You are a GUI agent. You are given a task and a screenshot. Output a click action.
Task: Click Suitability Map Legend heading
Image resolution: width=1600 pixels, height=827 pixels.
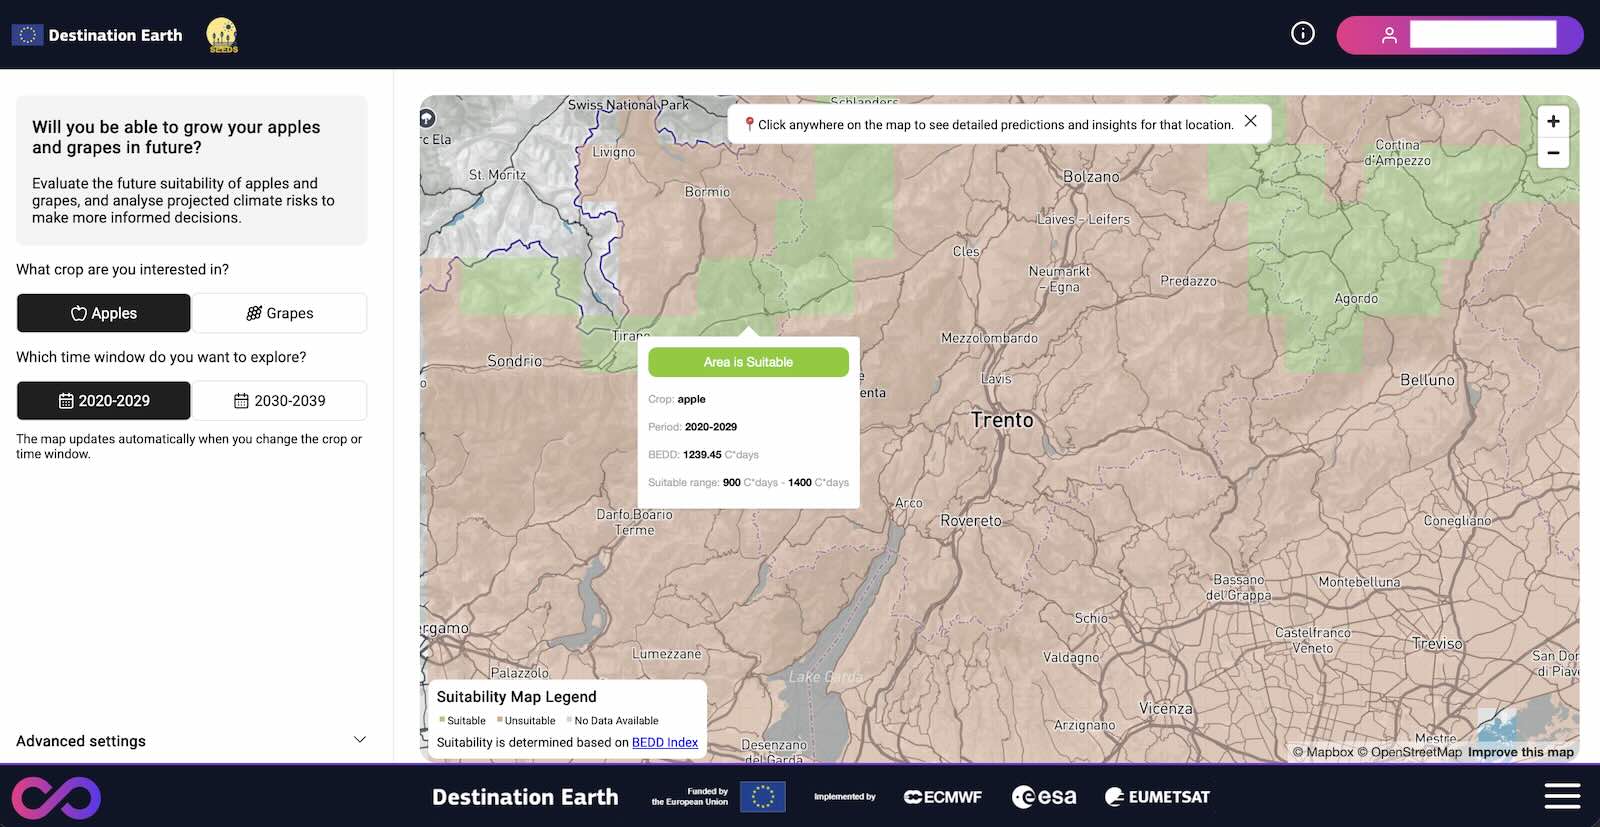tap(516, 697)
